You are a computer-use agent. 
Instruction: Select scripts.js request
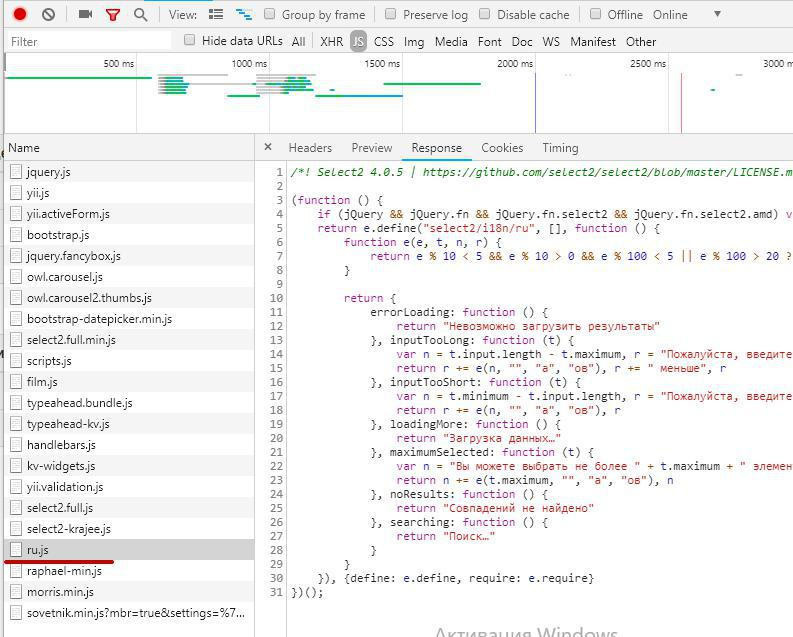(x=129, y=360)
